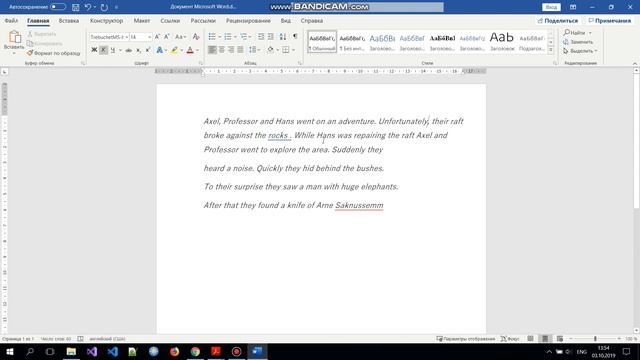
Task: Click the word Saknussemm in the document
Action: pos(359,205)
